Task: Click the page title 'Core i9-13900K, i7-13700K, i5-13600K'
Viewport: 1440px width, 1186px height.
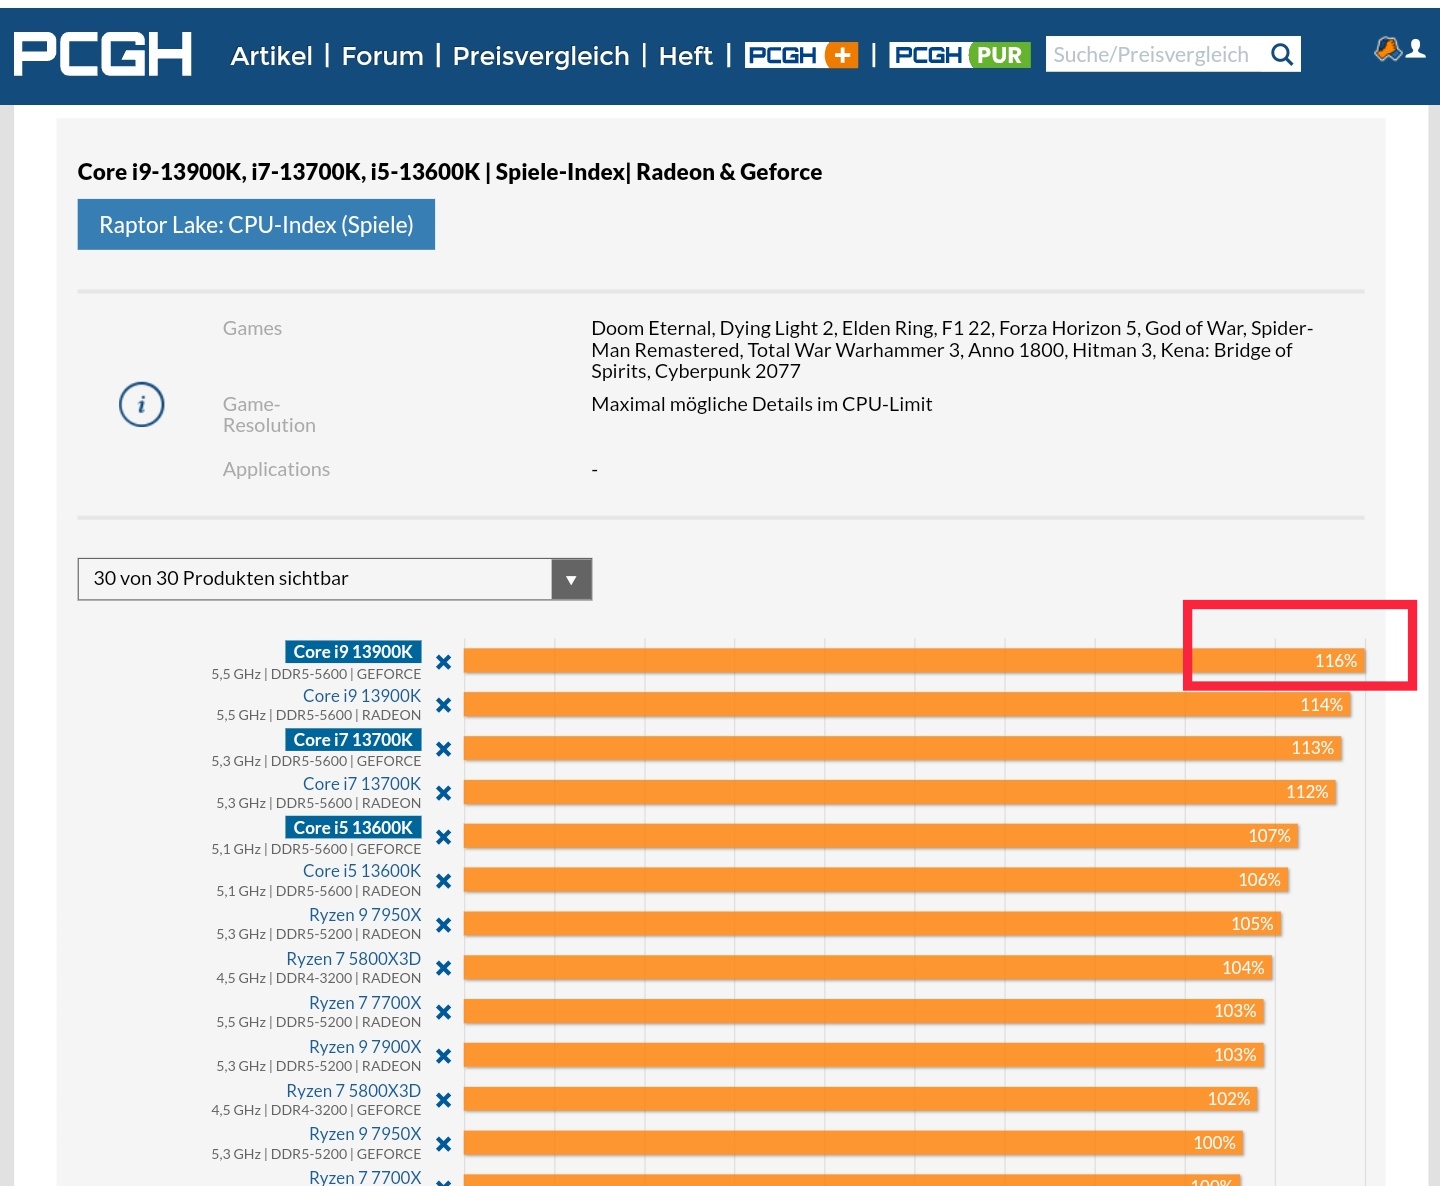Action: [x=279, y=172]
